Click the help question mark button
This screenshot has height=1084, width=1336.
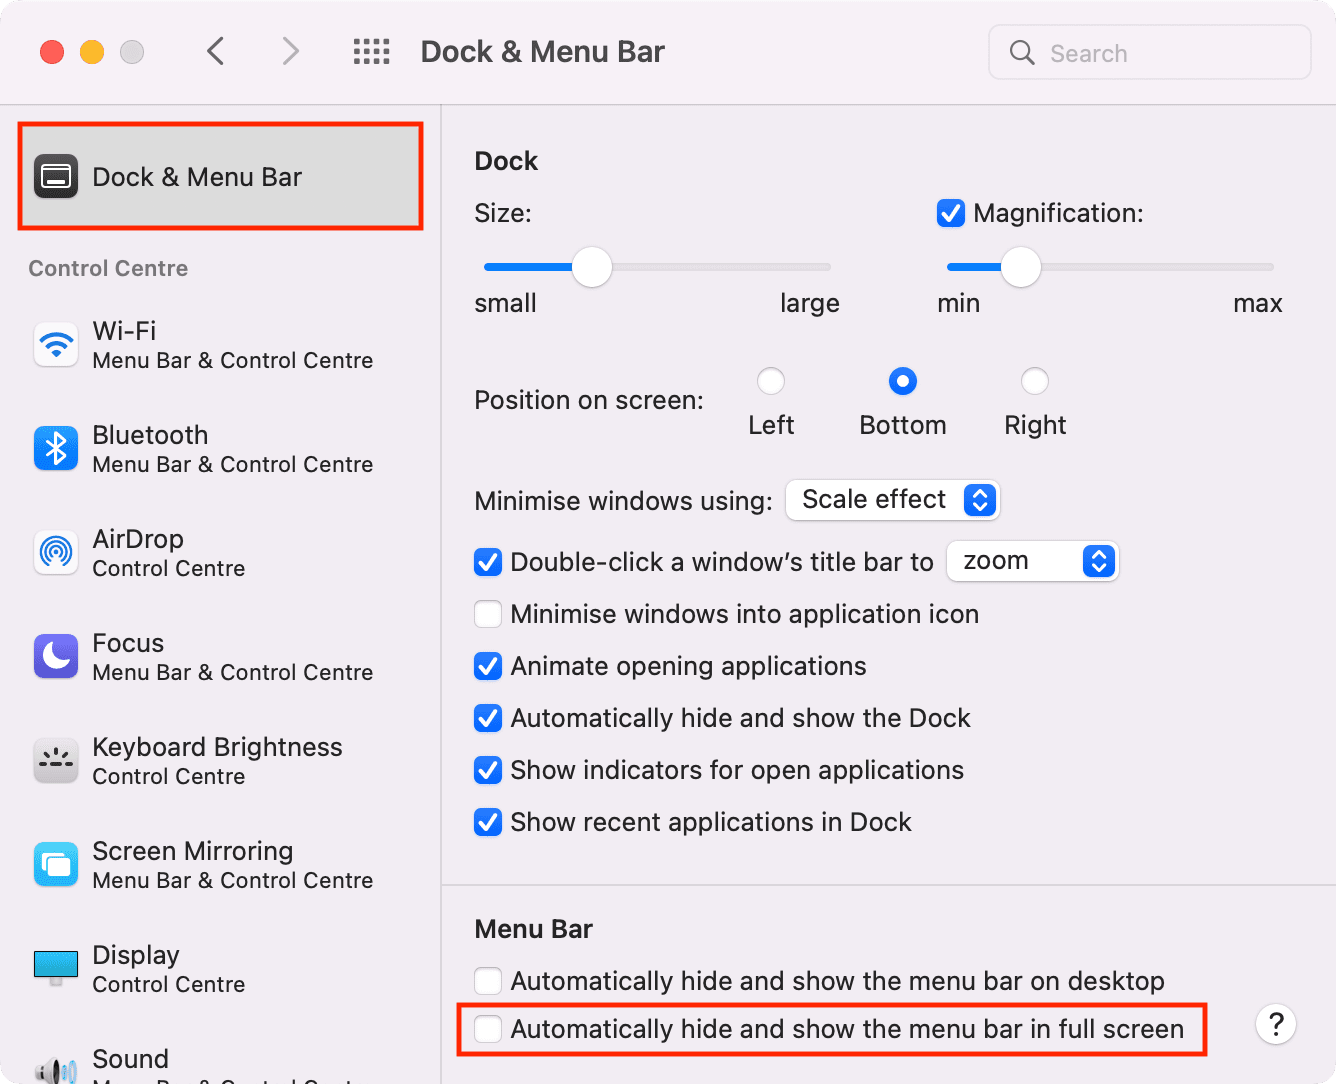point(1275,1025)
